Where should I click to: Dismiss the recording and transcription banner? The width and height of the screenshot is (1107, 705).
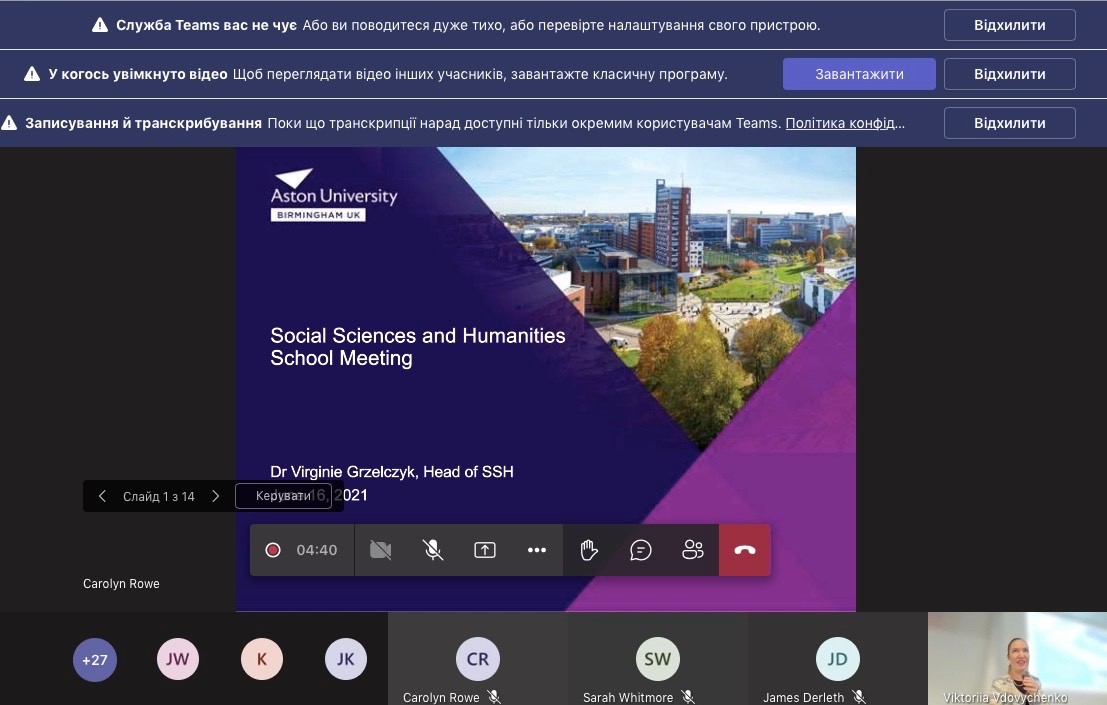(1009, 123)
